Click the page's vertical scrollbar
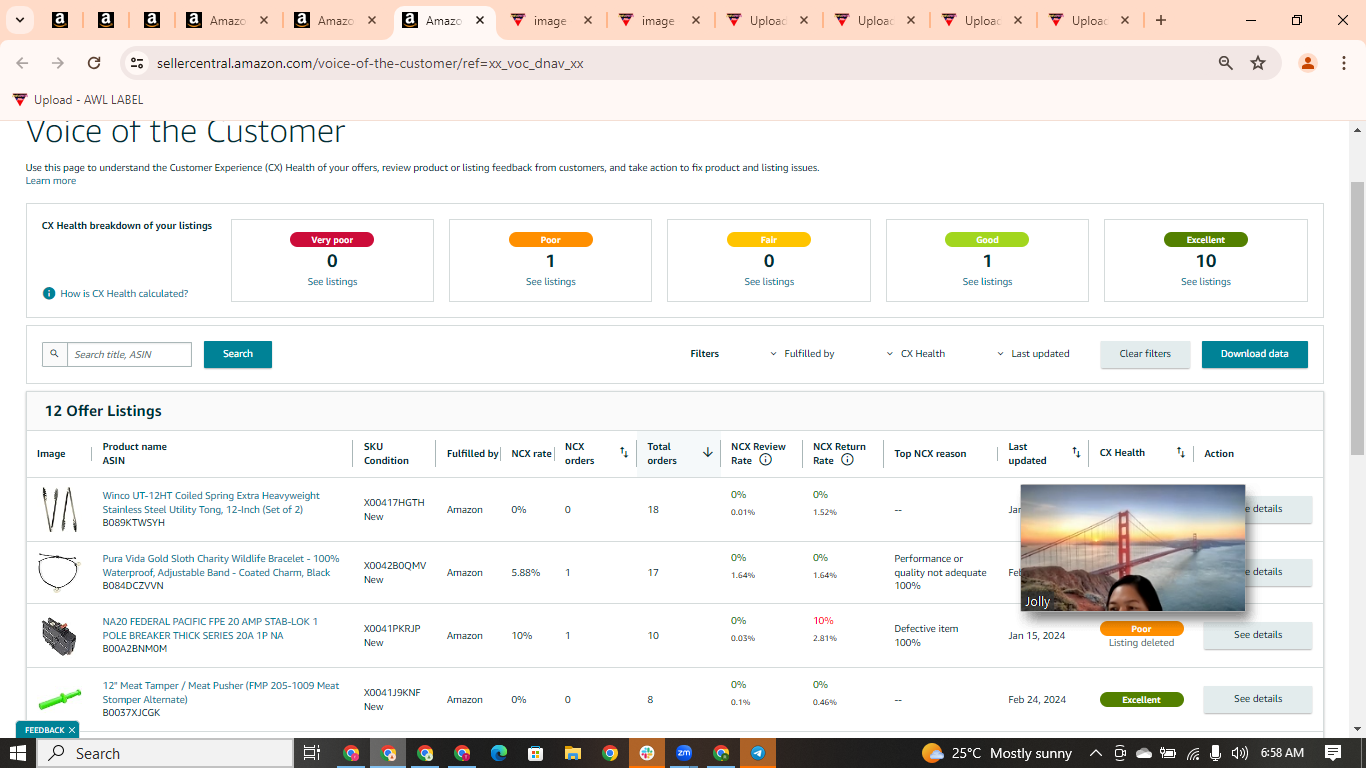Image resolution: width=1366 pixels, height=768 pixels. click(1357, 318)
